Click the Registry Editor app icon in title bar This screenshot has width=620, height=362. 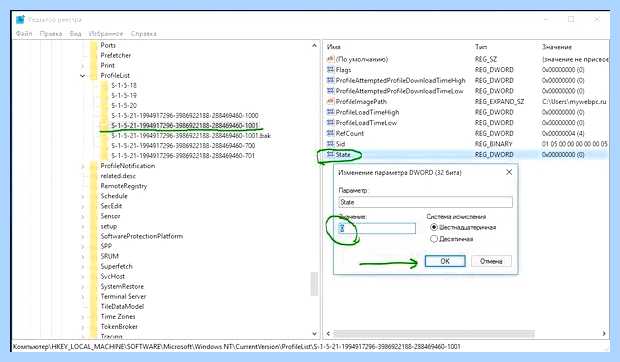coord(21,19)
